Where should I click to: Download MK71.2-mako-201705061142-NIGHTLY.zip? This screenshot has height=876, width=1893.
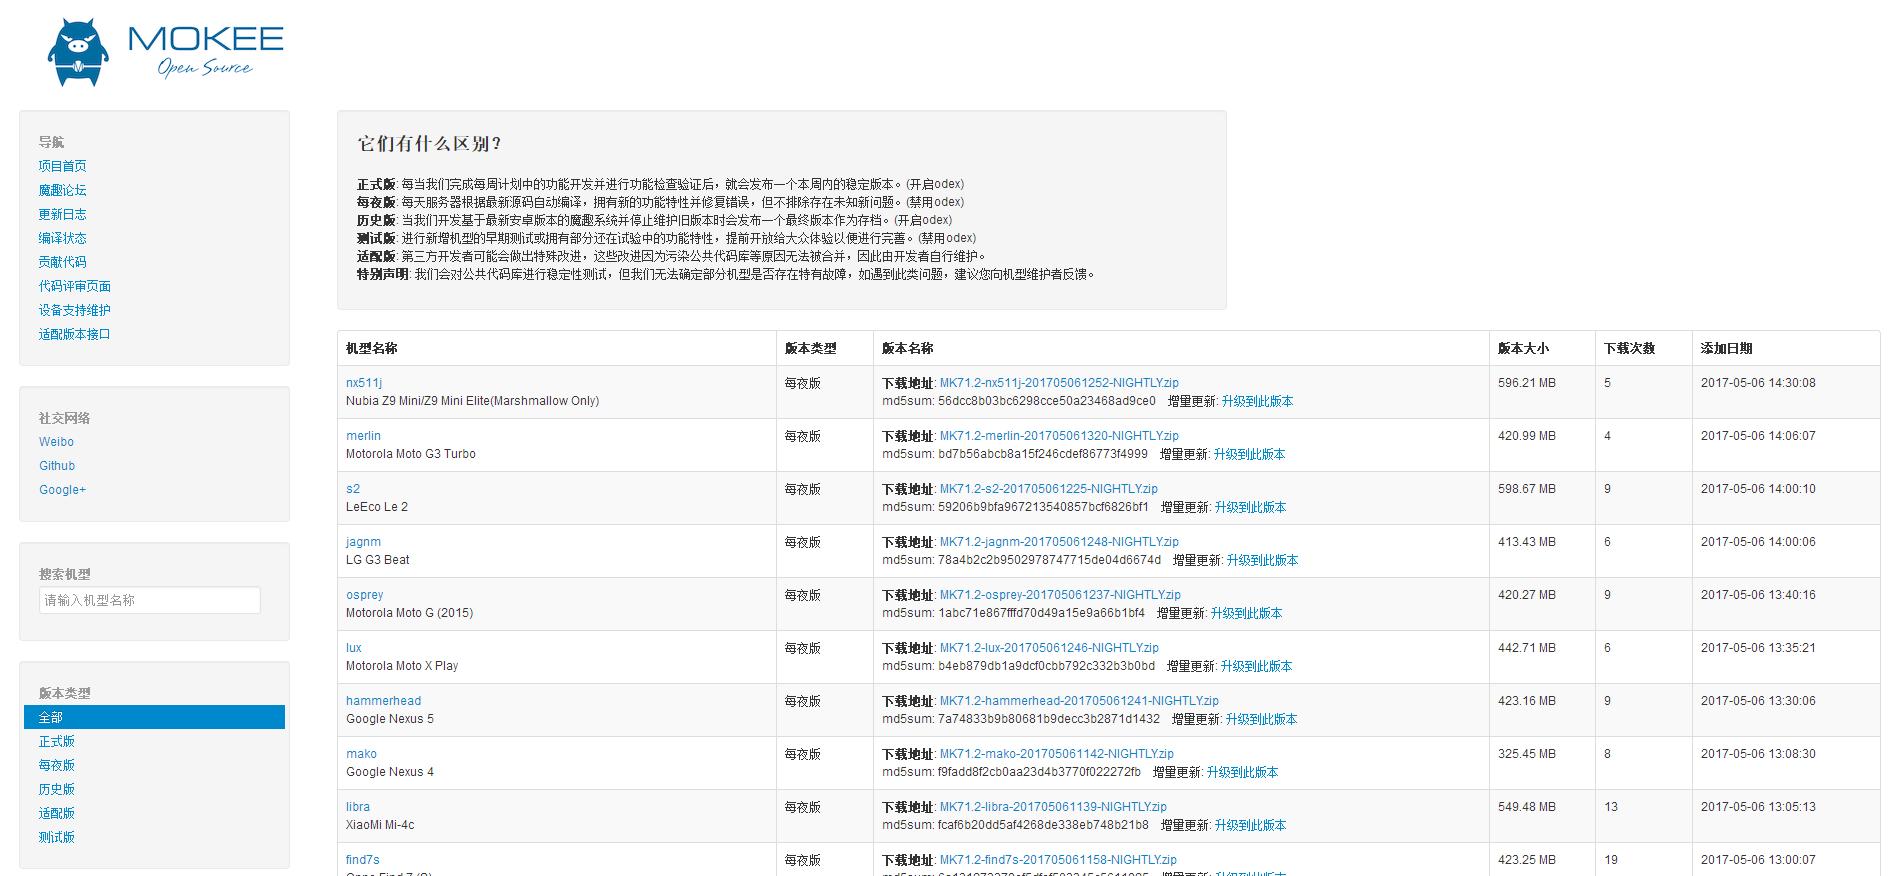point(1057,754)
